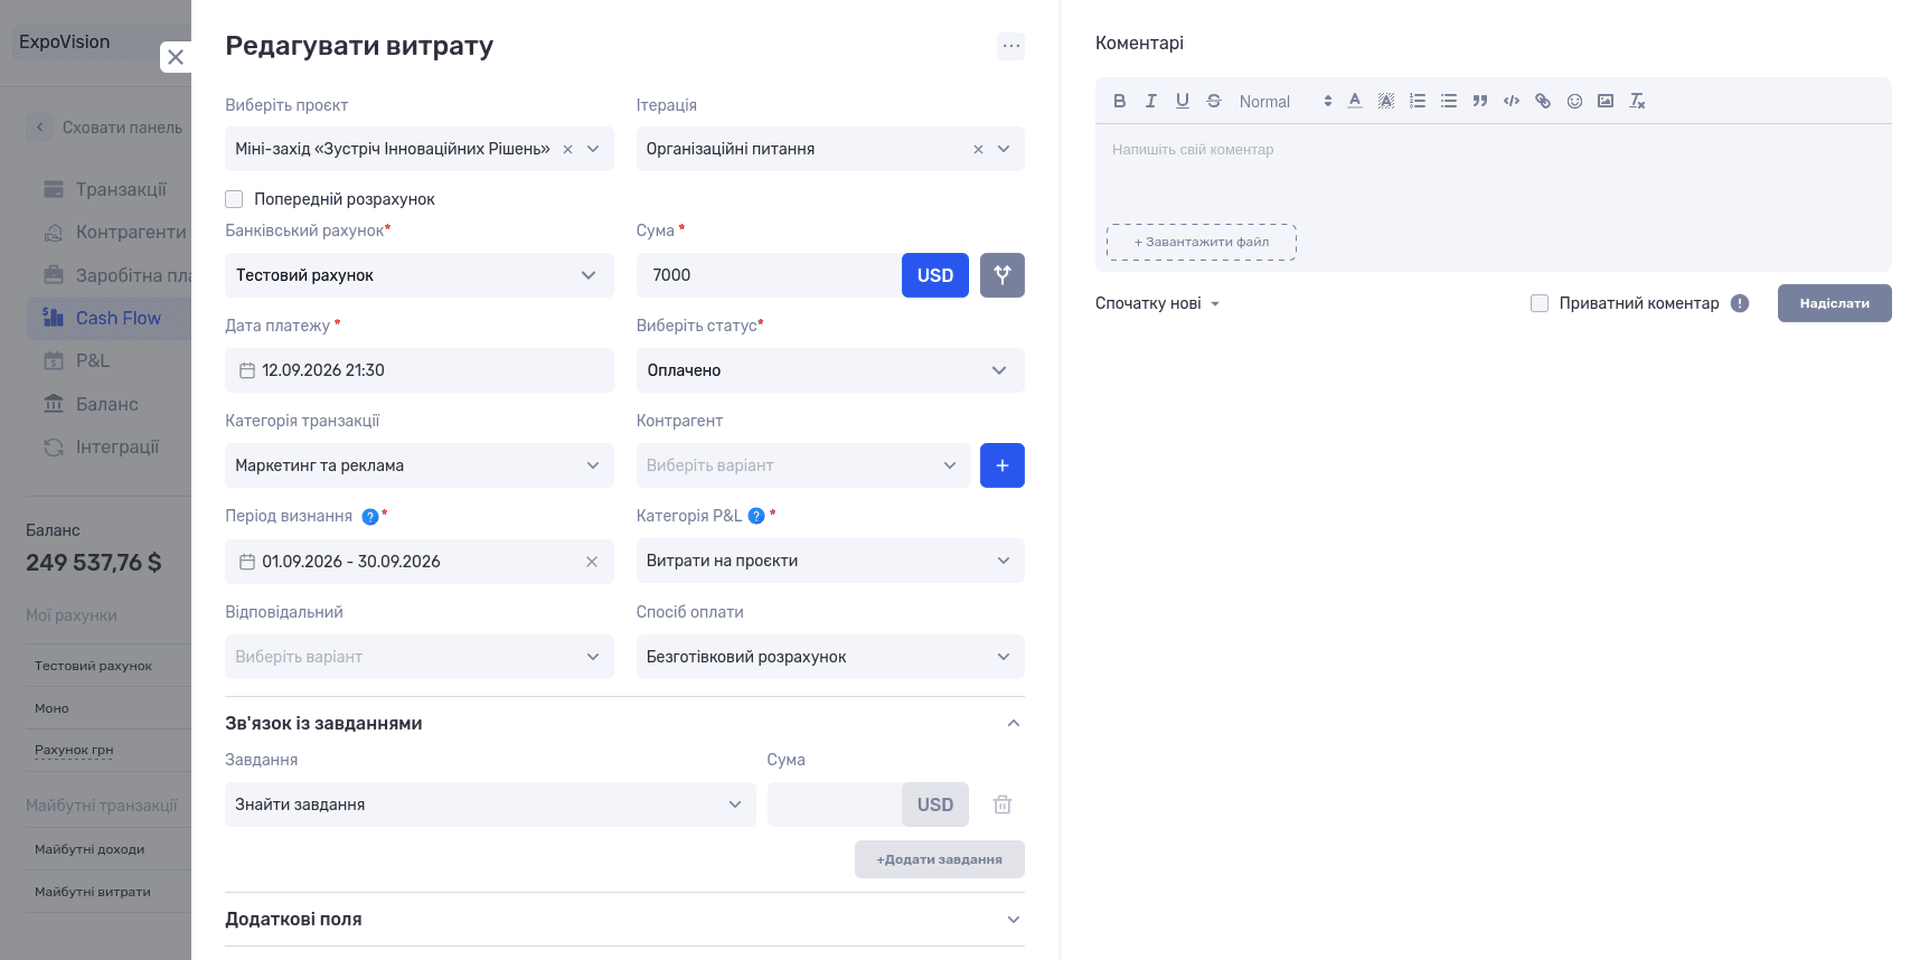Screen dimensions: 1920x960
Task: Delete the linked task row with trash icon
Action: point(1002,804)
